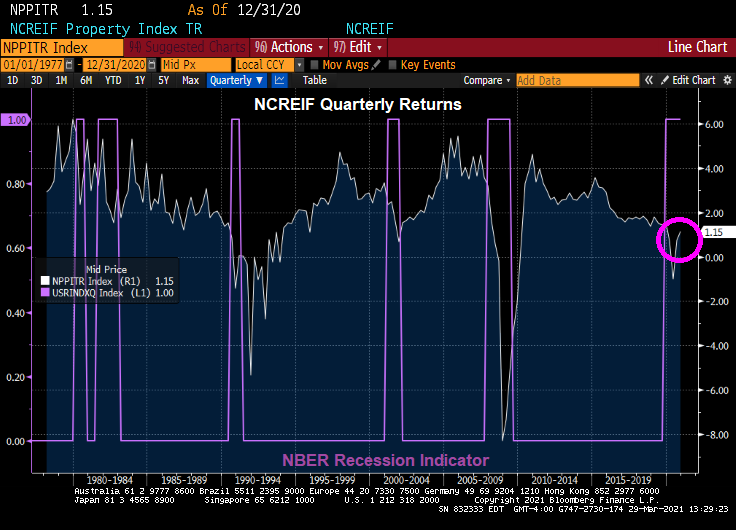Collapse panel with double-chevron icon
736x530 pixels.
pos(649,80)
